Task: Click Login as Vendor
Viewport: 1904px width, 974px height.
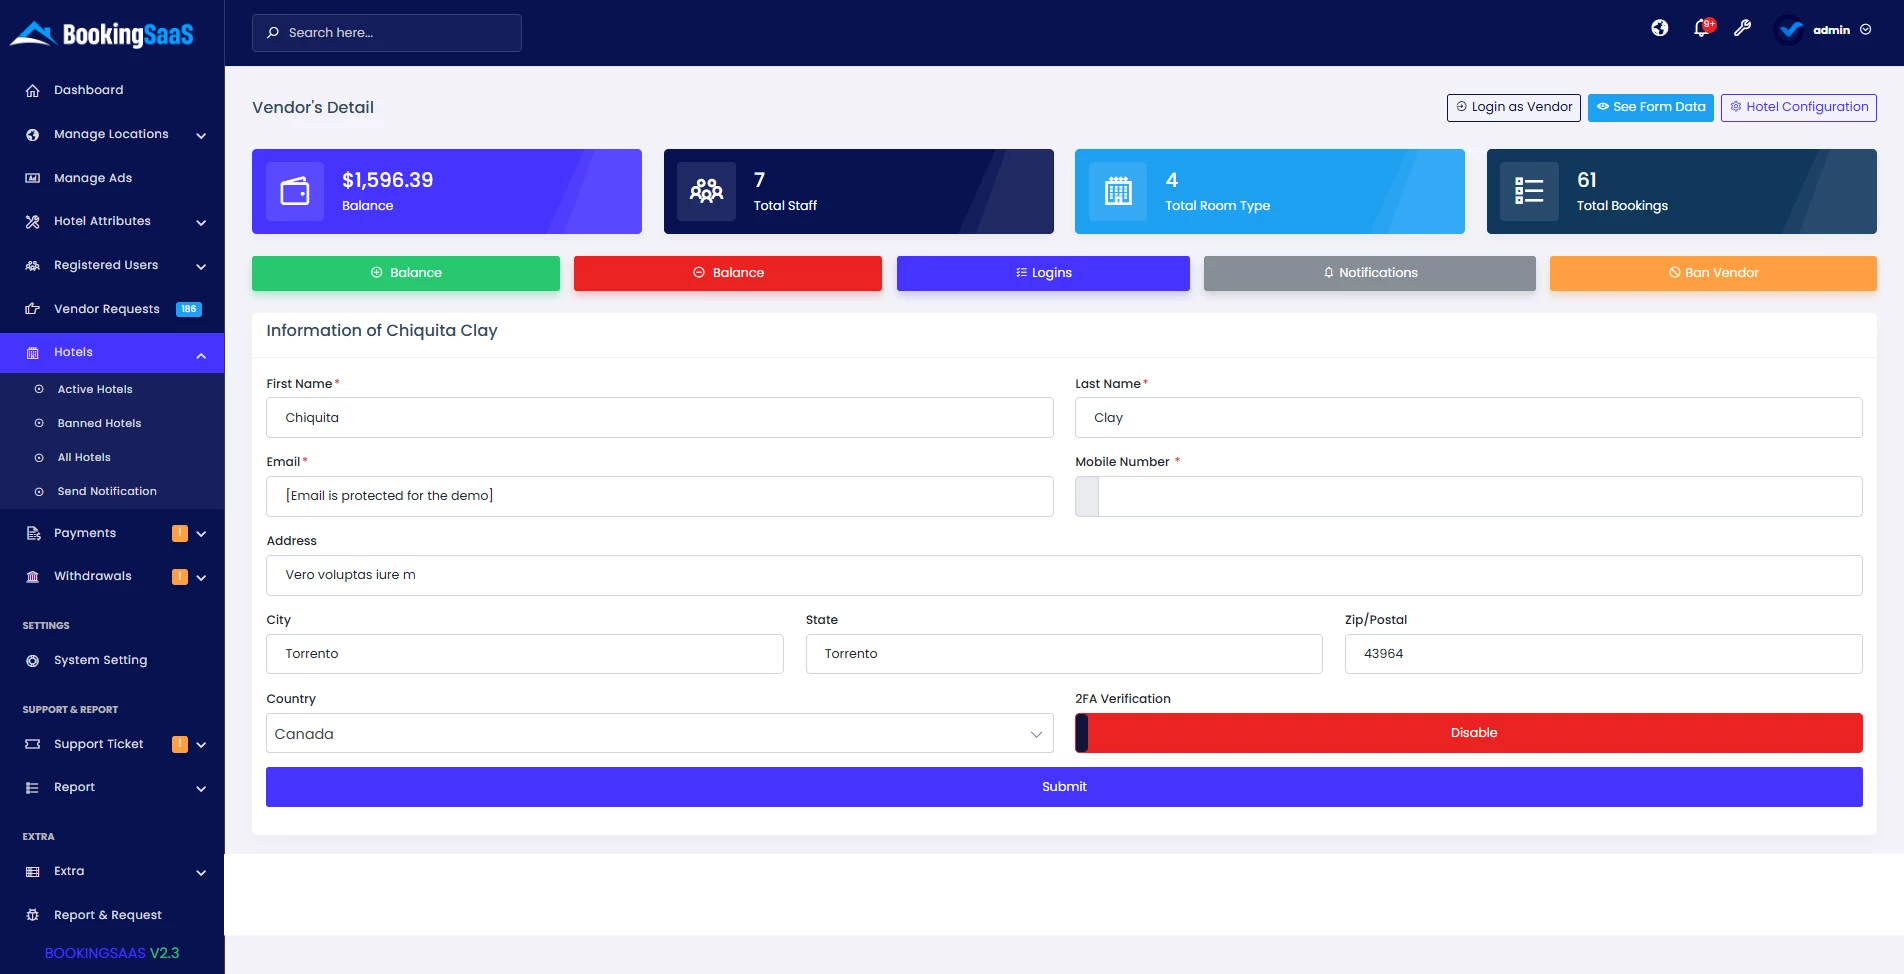Action: coord(1513,107)
